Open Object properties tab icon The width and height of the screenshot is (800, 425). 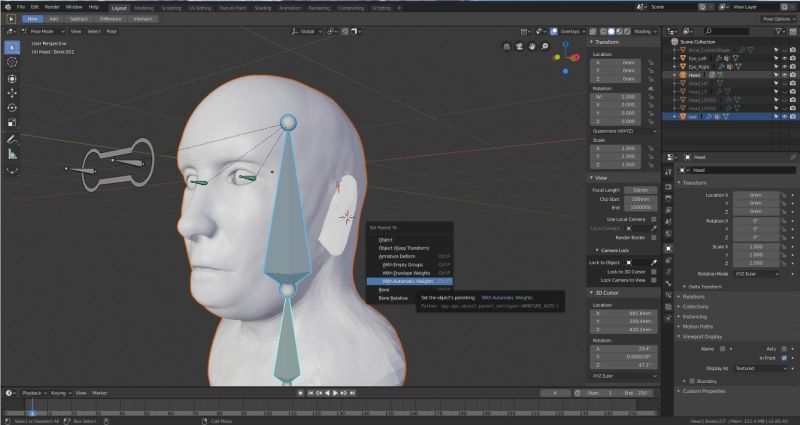pos(668,248)
